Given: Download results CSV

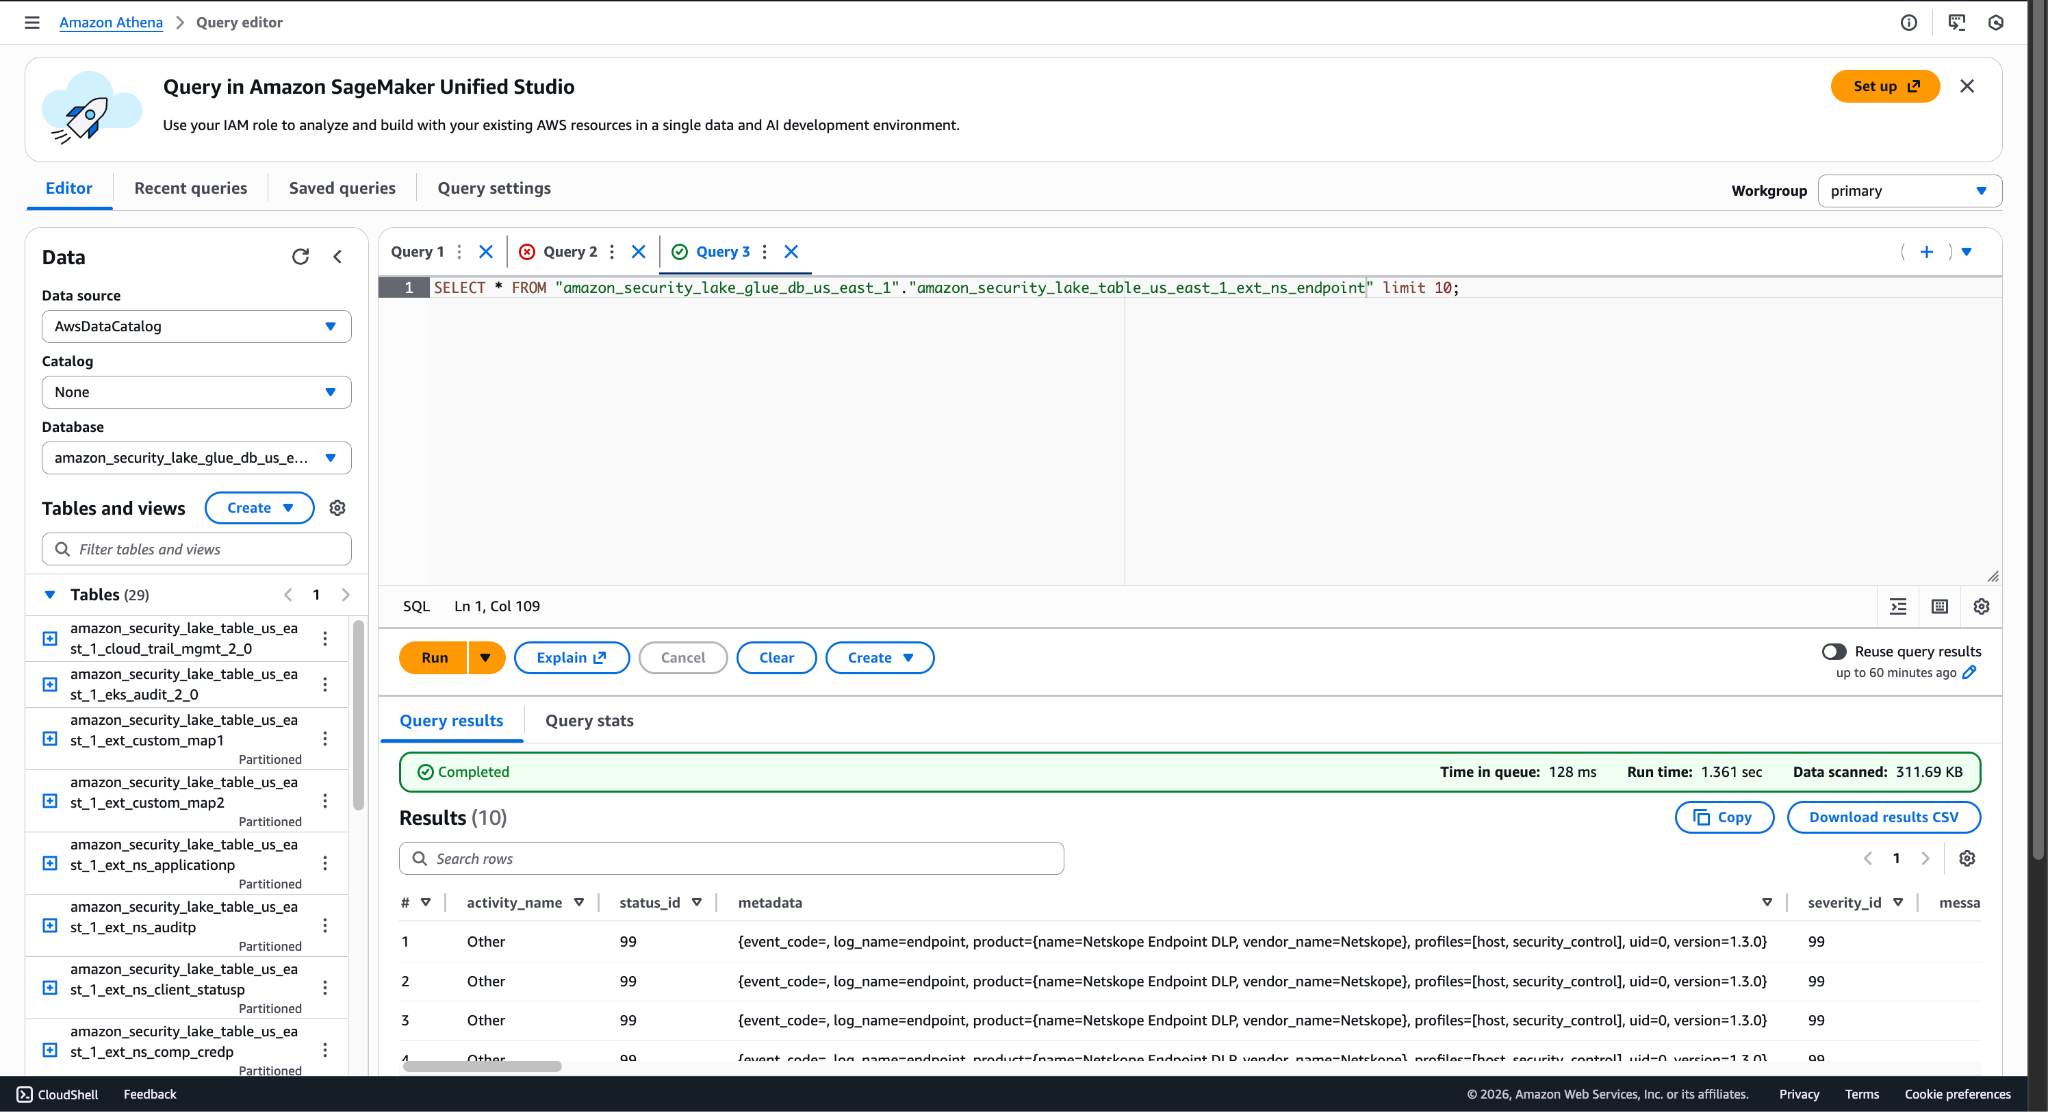Looking at the screenshot, I should [x=1884, y=817].
